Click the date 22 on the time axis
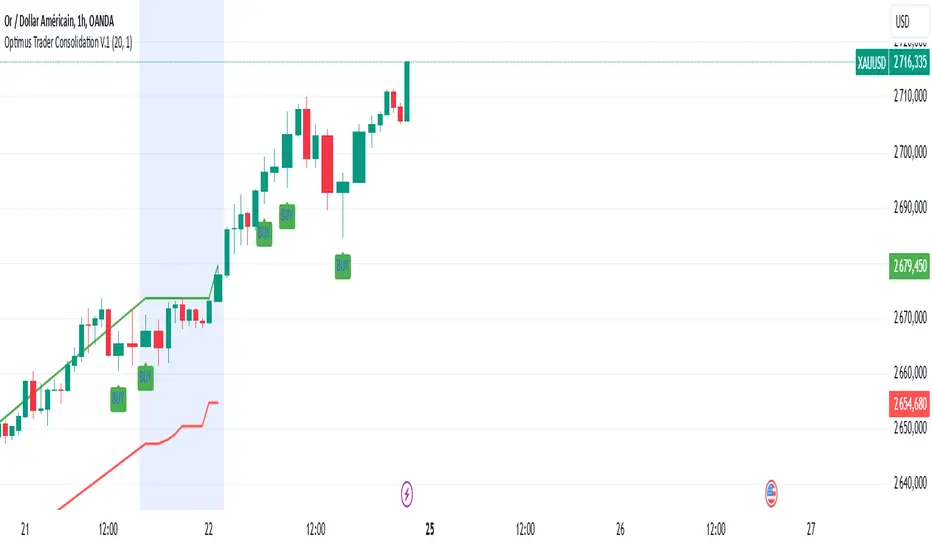The height and width of the screenshot is (550, 932). [209, 529]
